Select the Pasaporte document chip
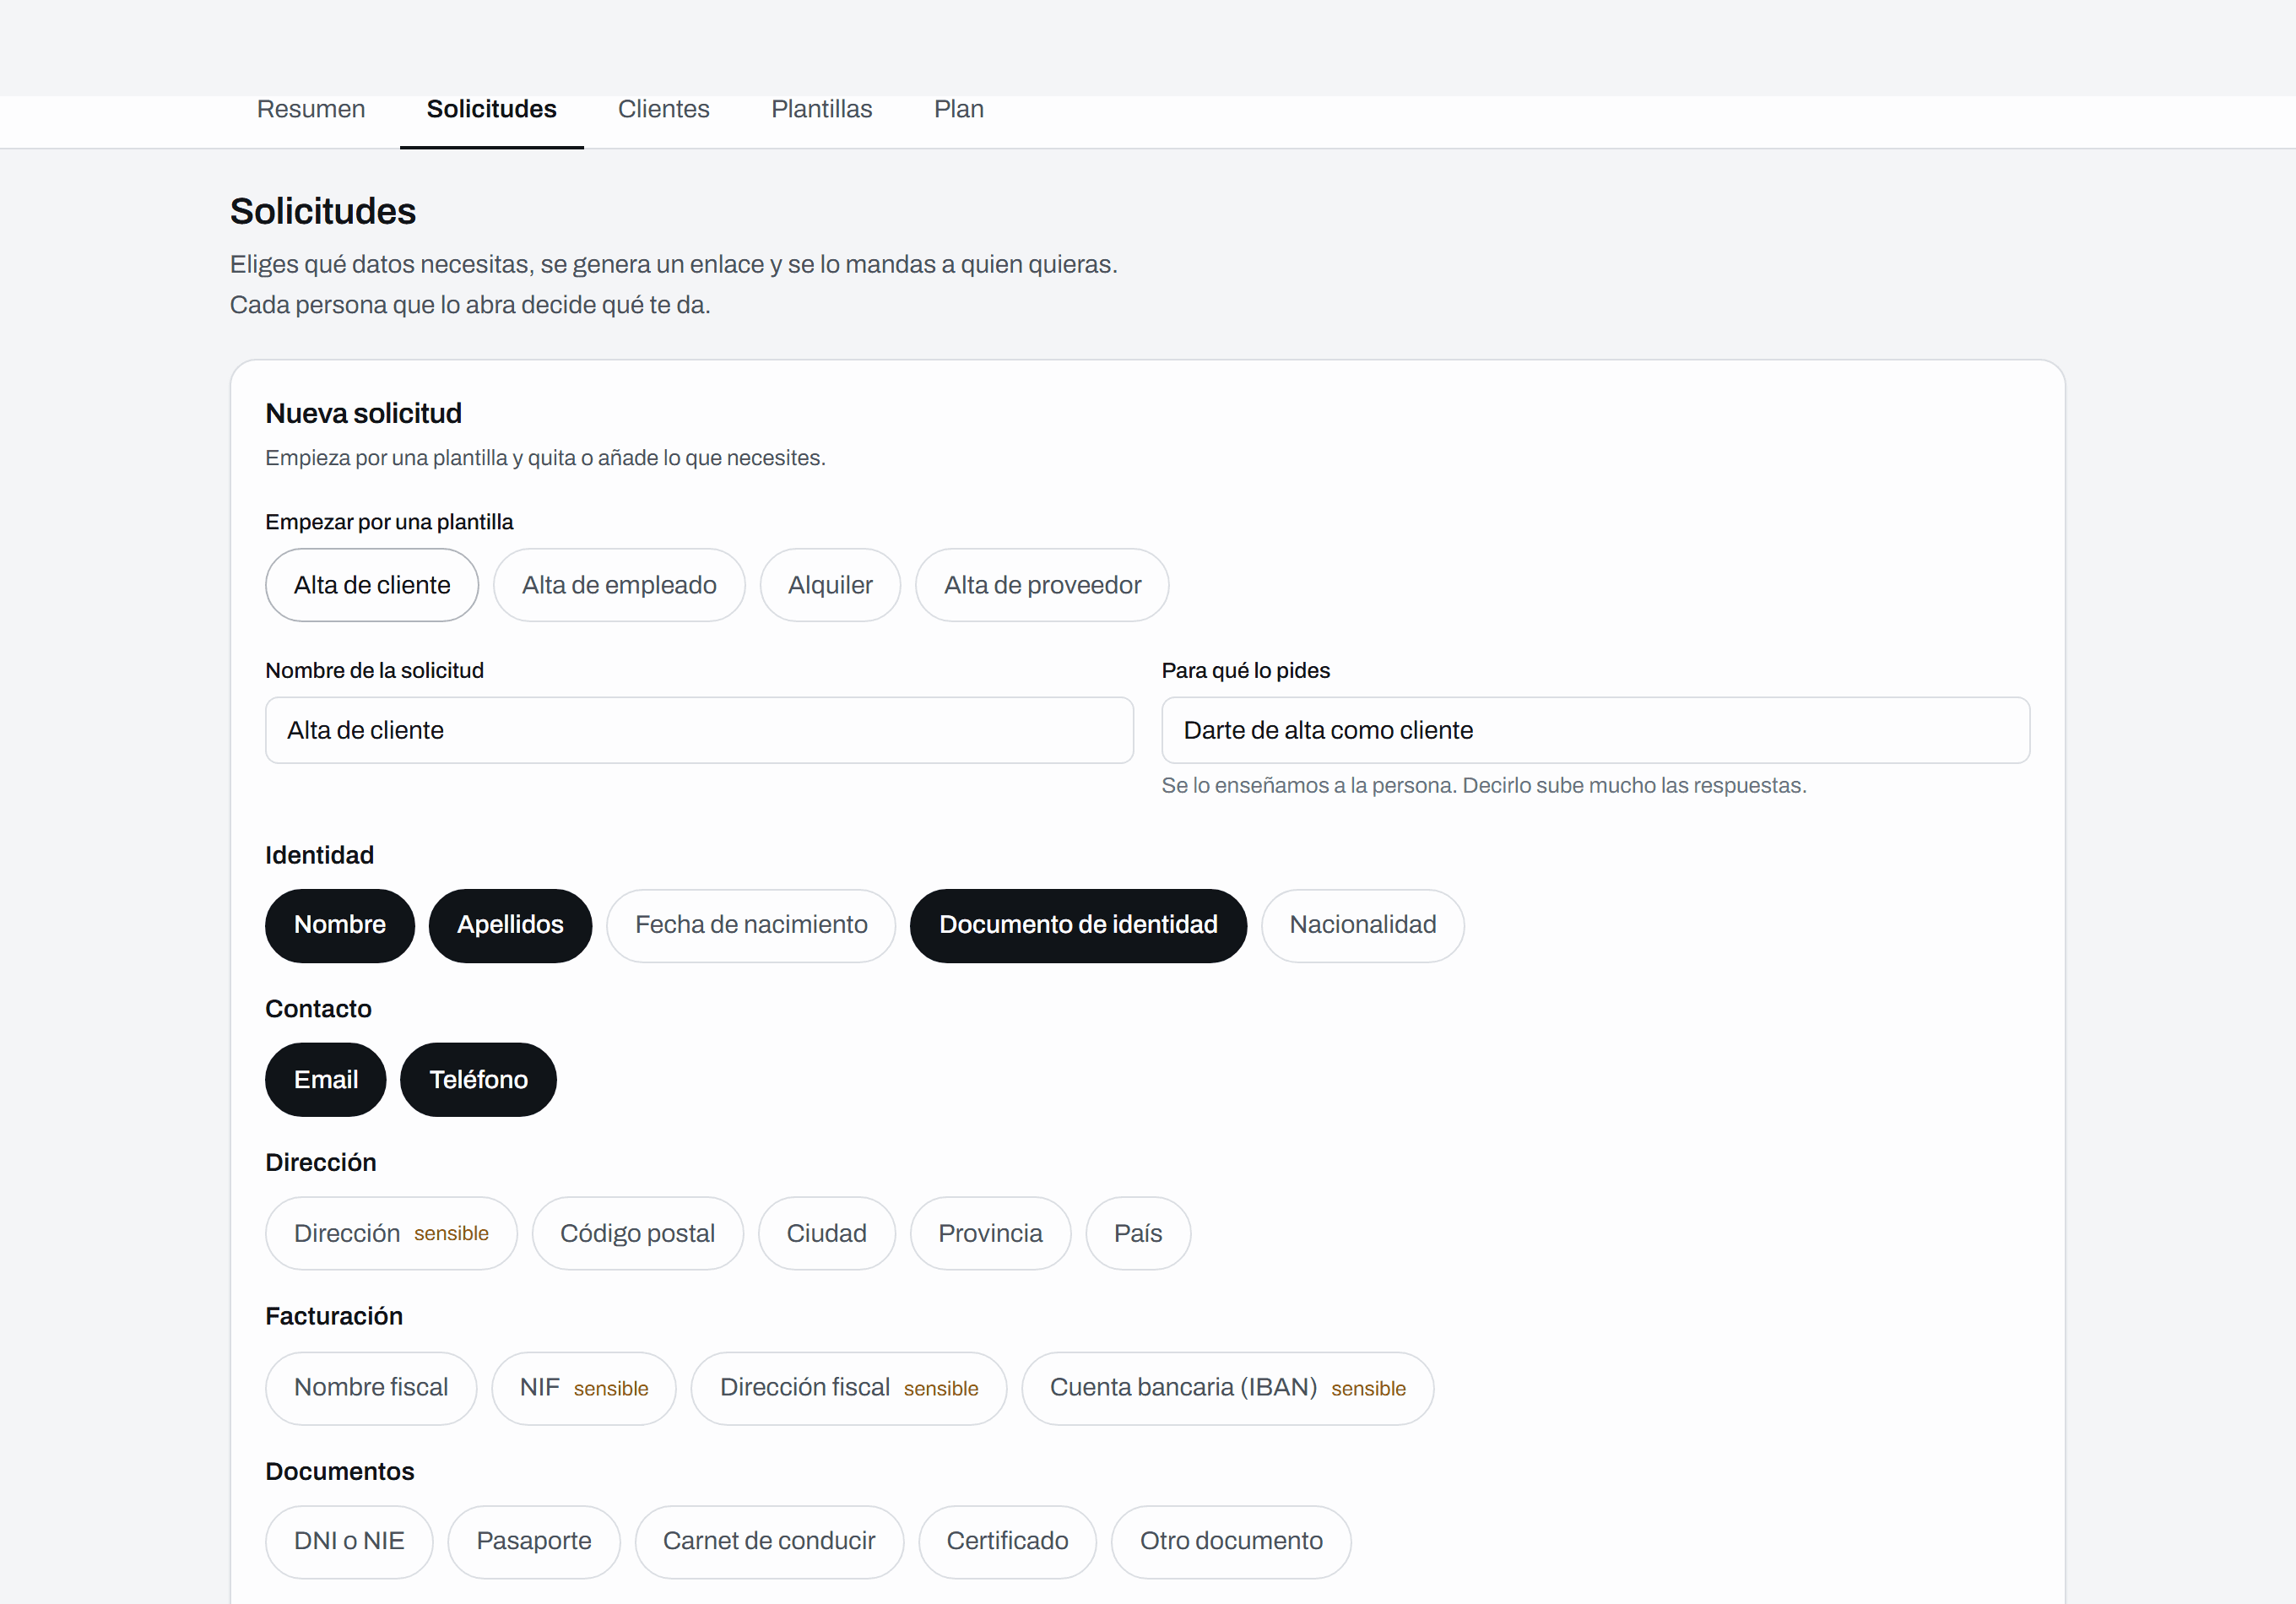 [533, 1541]
